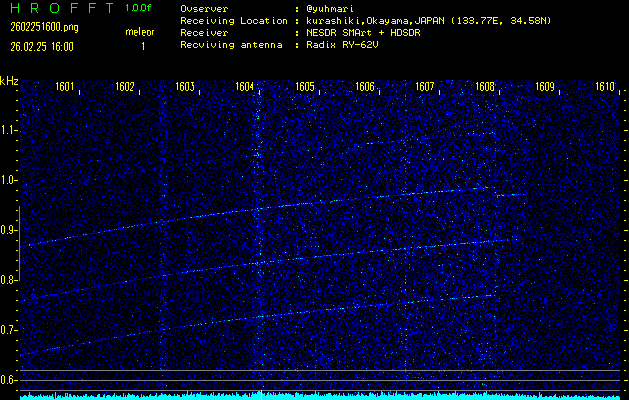Viewport: 629px width, 400px height.
Task: Click the meteor label
Action: click(x=140, y=32)
